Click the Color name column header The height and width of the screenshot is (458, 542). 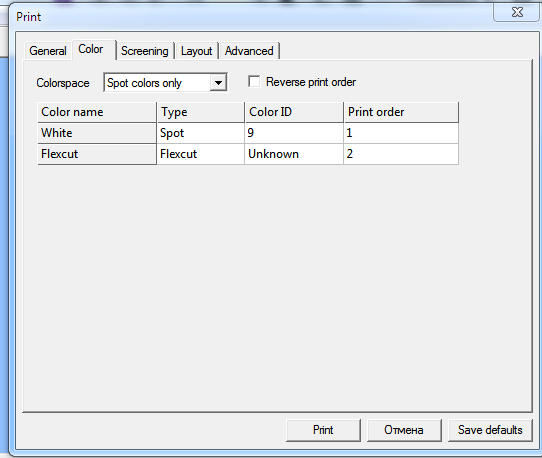97,112
